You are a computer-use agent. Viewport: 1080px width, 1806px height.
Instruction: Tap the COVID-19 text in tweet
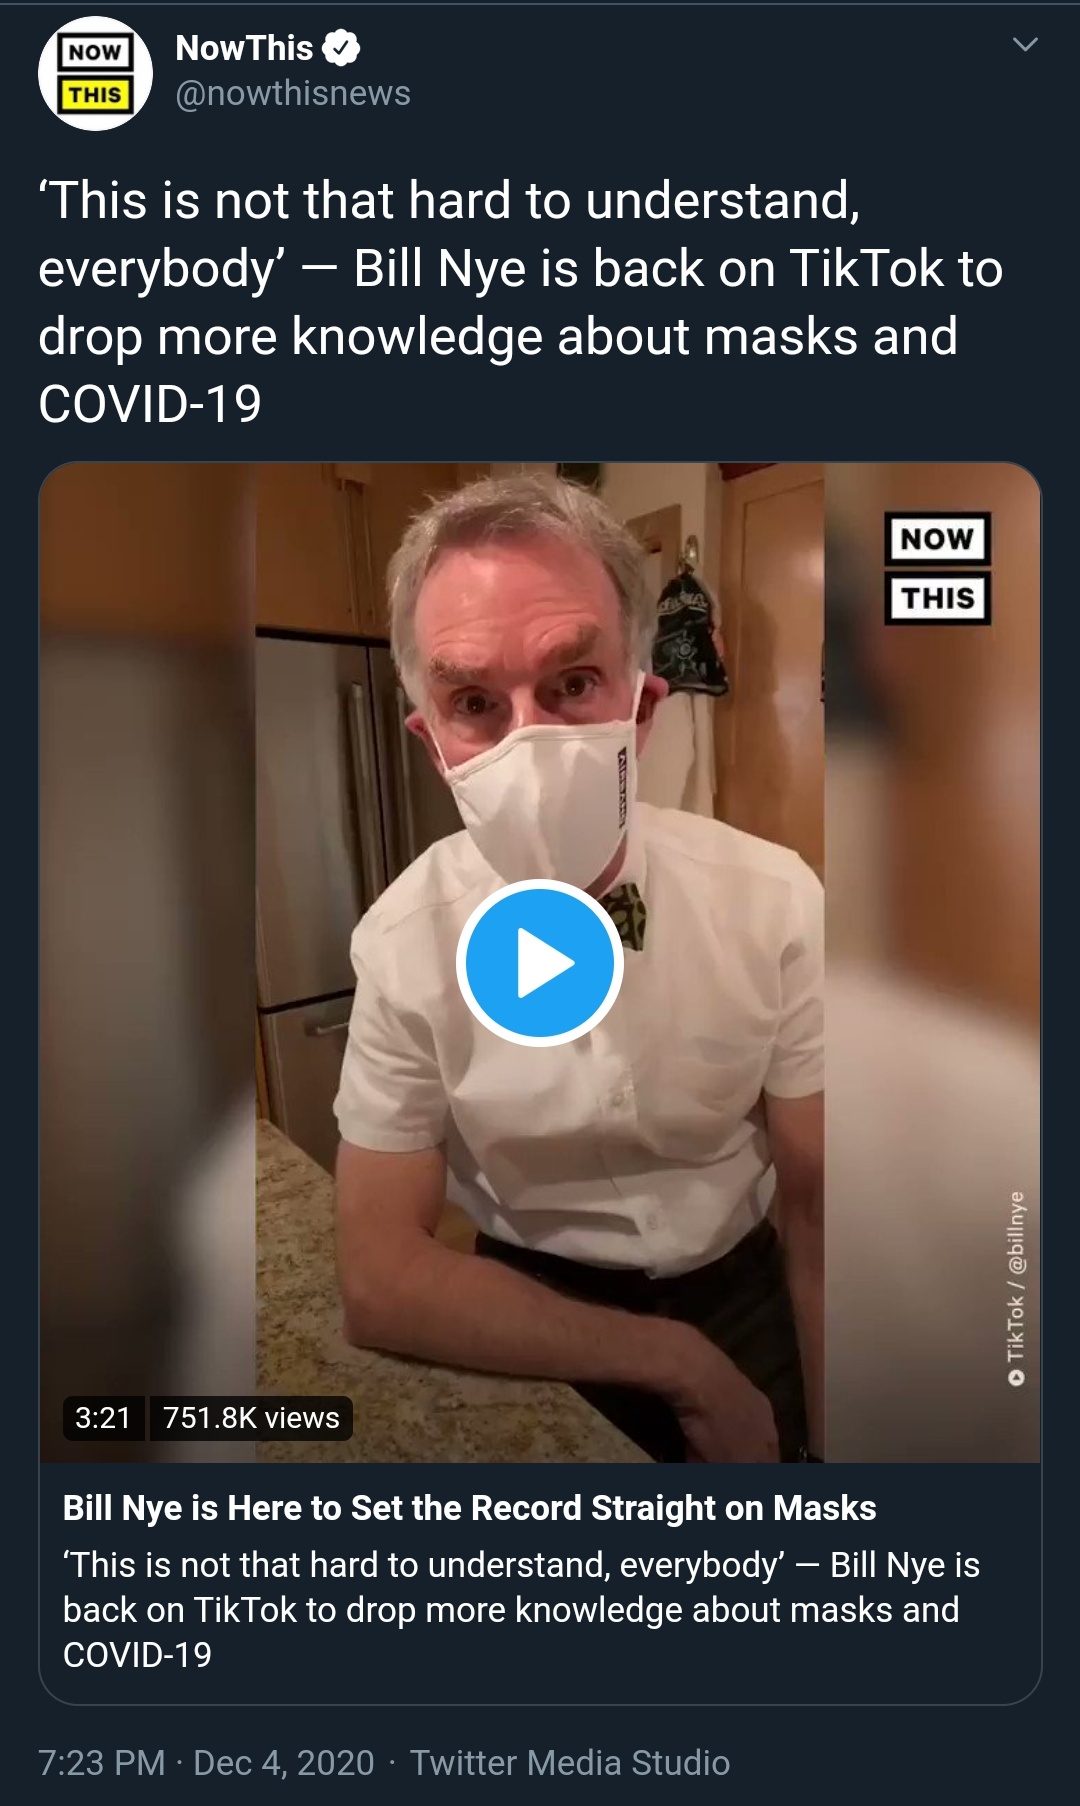pos(150,404)
